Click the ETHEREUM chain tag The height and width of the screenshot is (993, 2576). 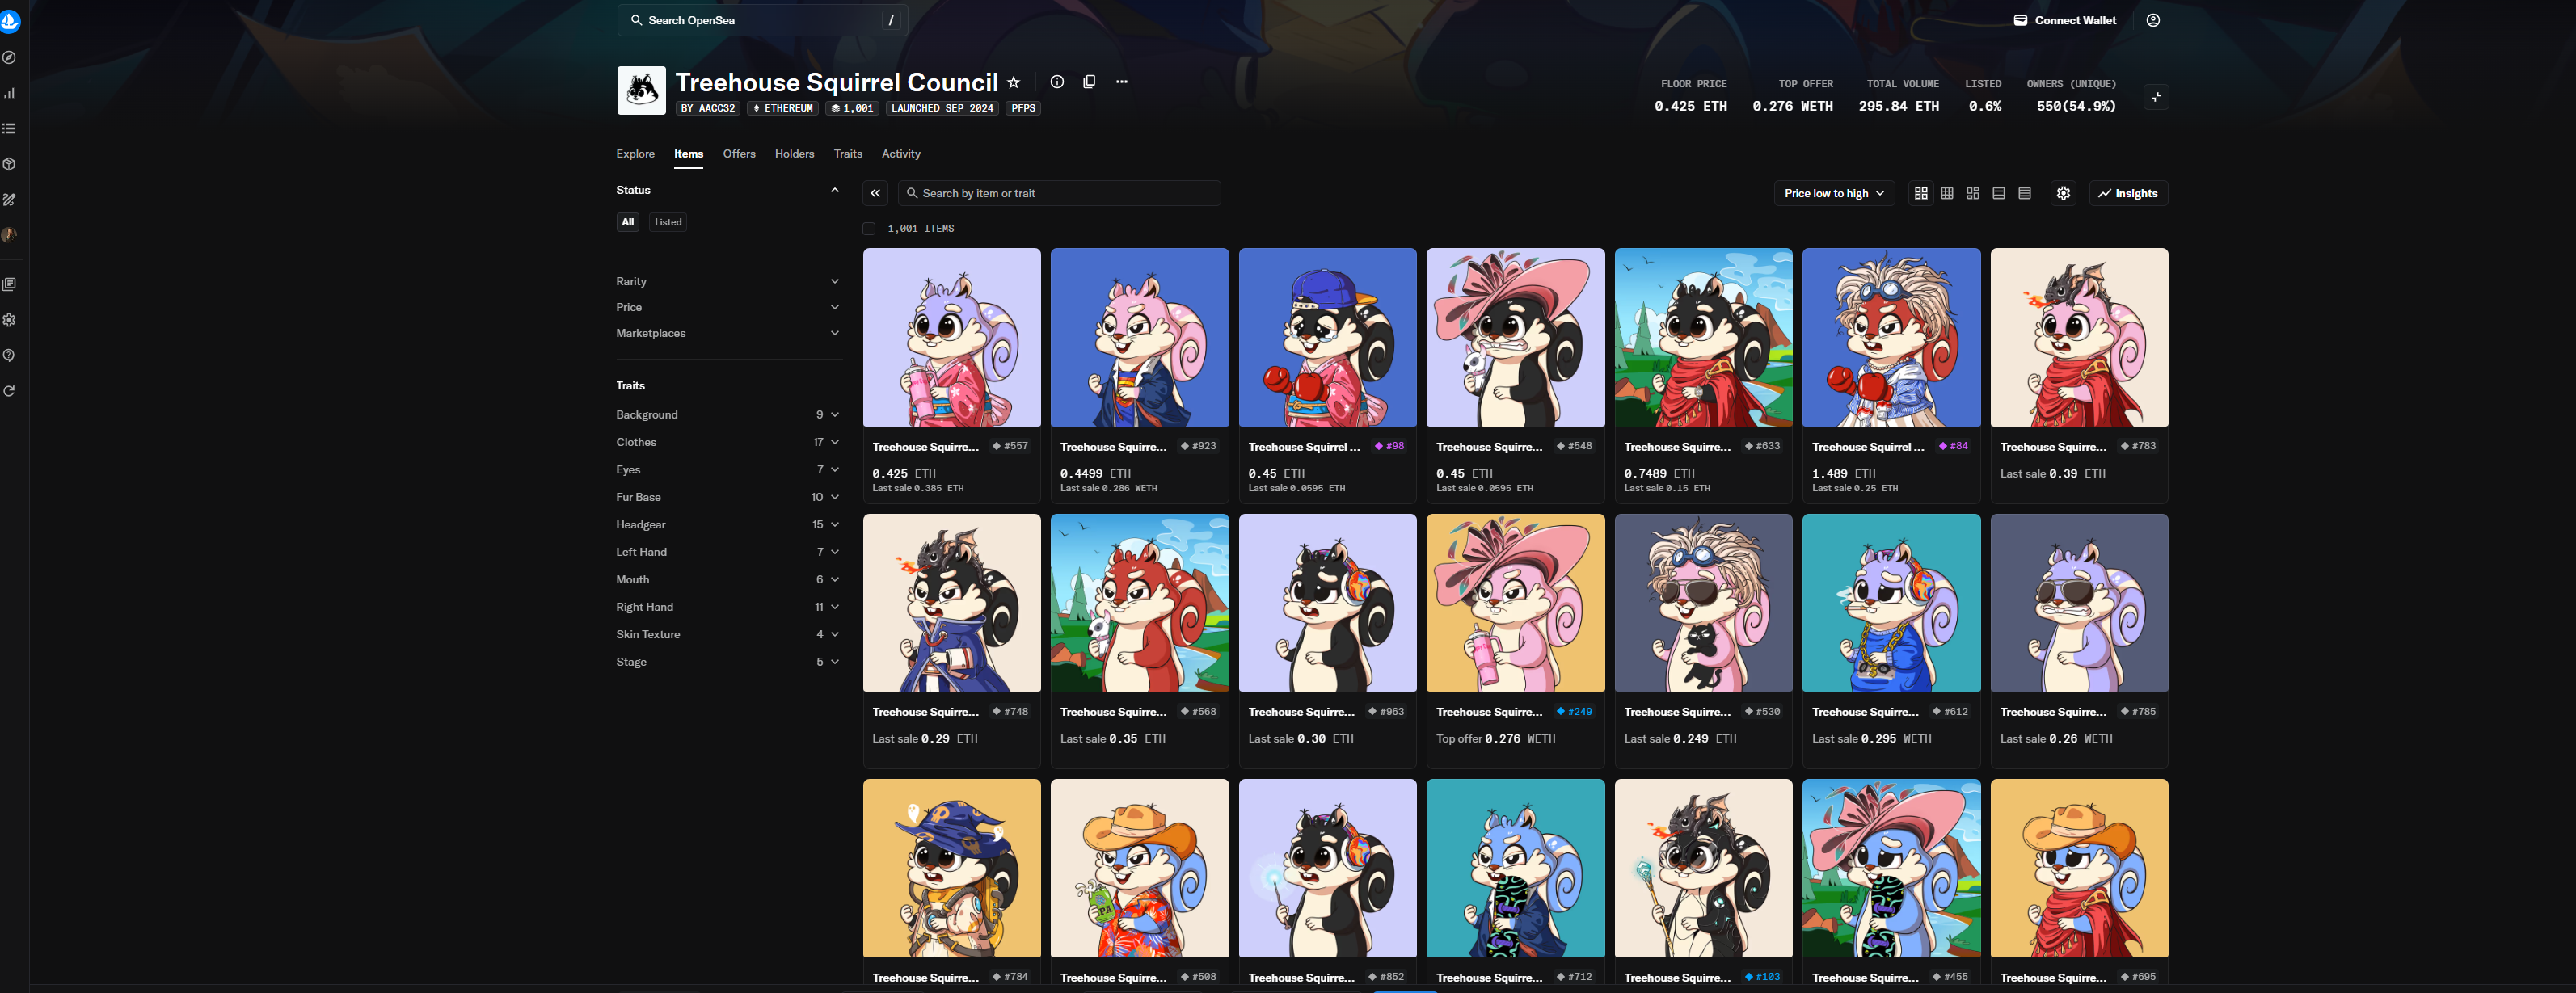pyautogui.click(x=783, y=108)
